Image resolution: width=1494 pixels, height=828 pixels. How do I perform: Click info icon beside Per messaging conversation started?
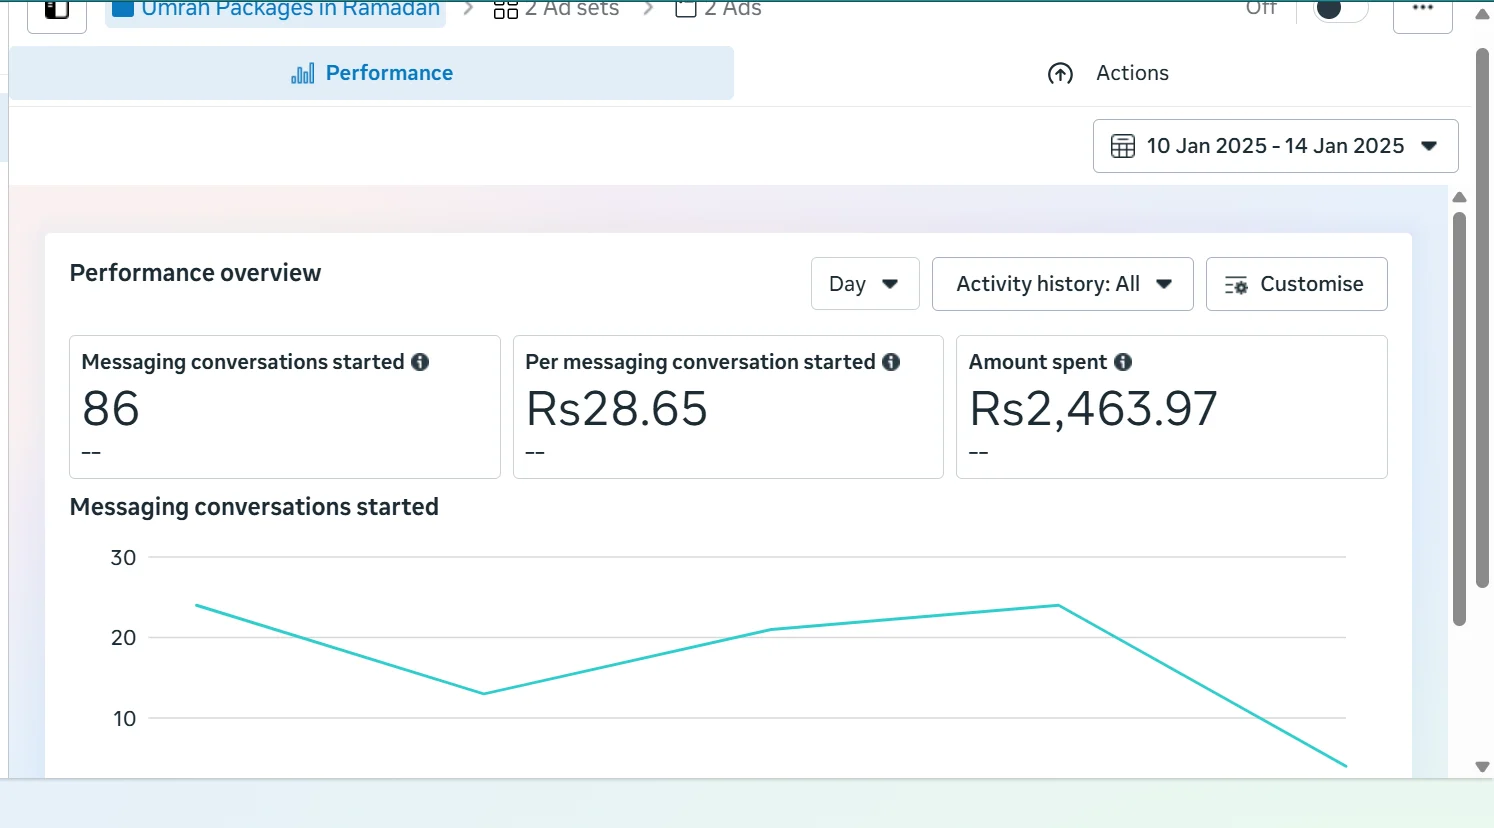click(891, 362)
